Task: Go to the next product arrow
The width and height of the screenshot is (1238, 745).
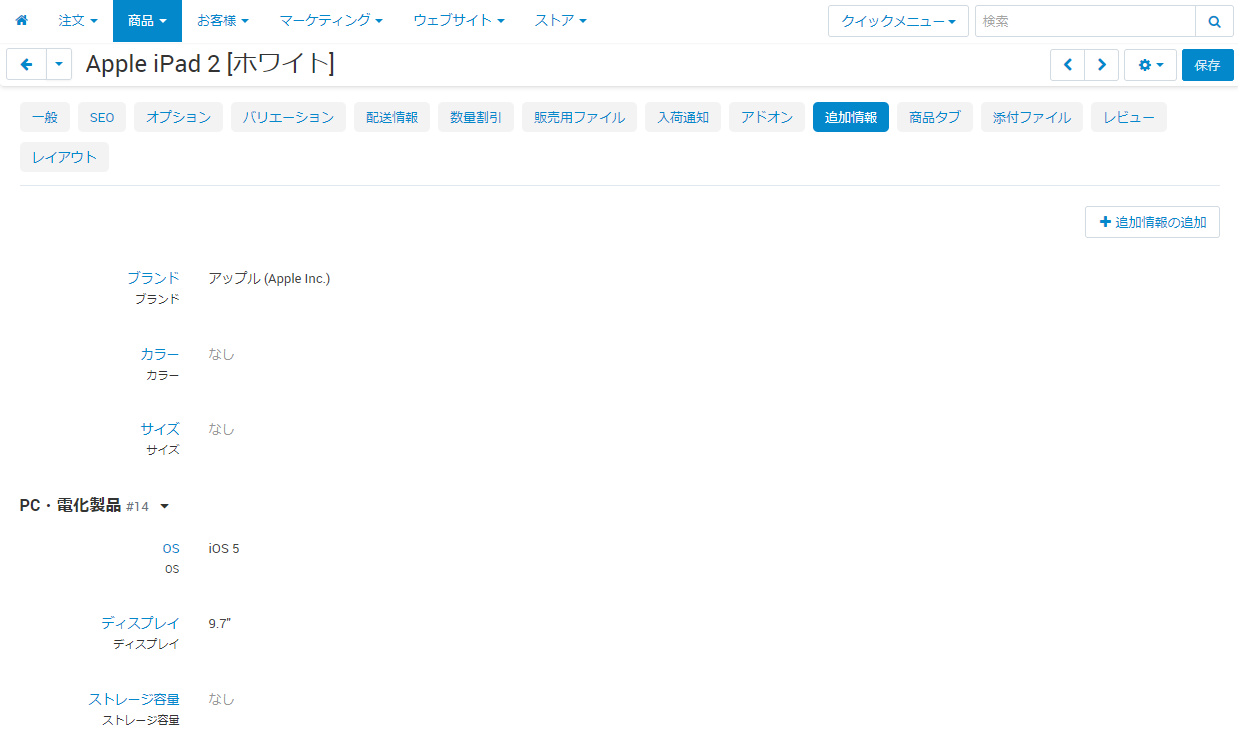Action: point(1101,65)
